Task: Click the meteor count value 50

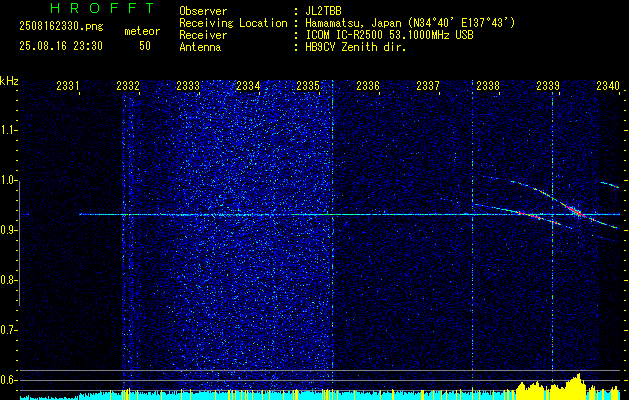Action: (x=145, y=46)
